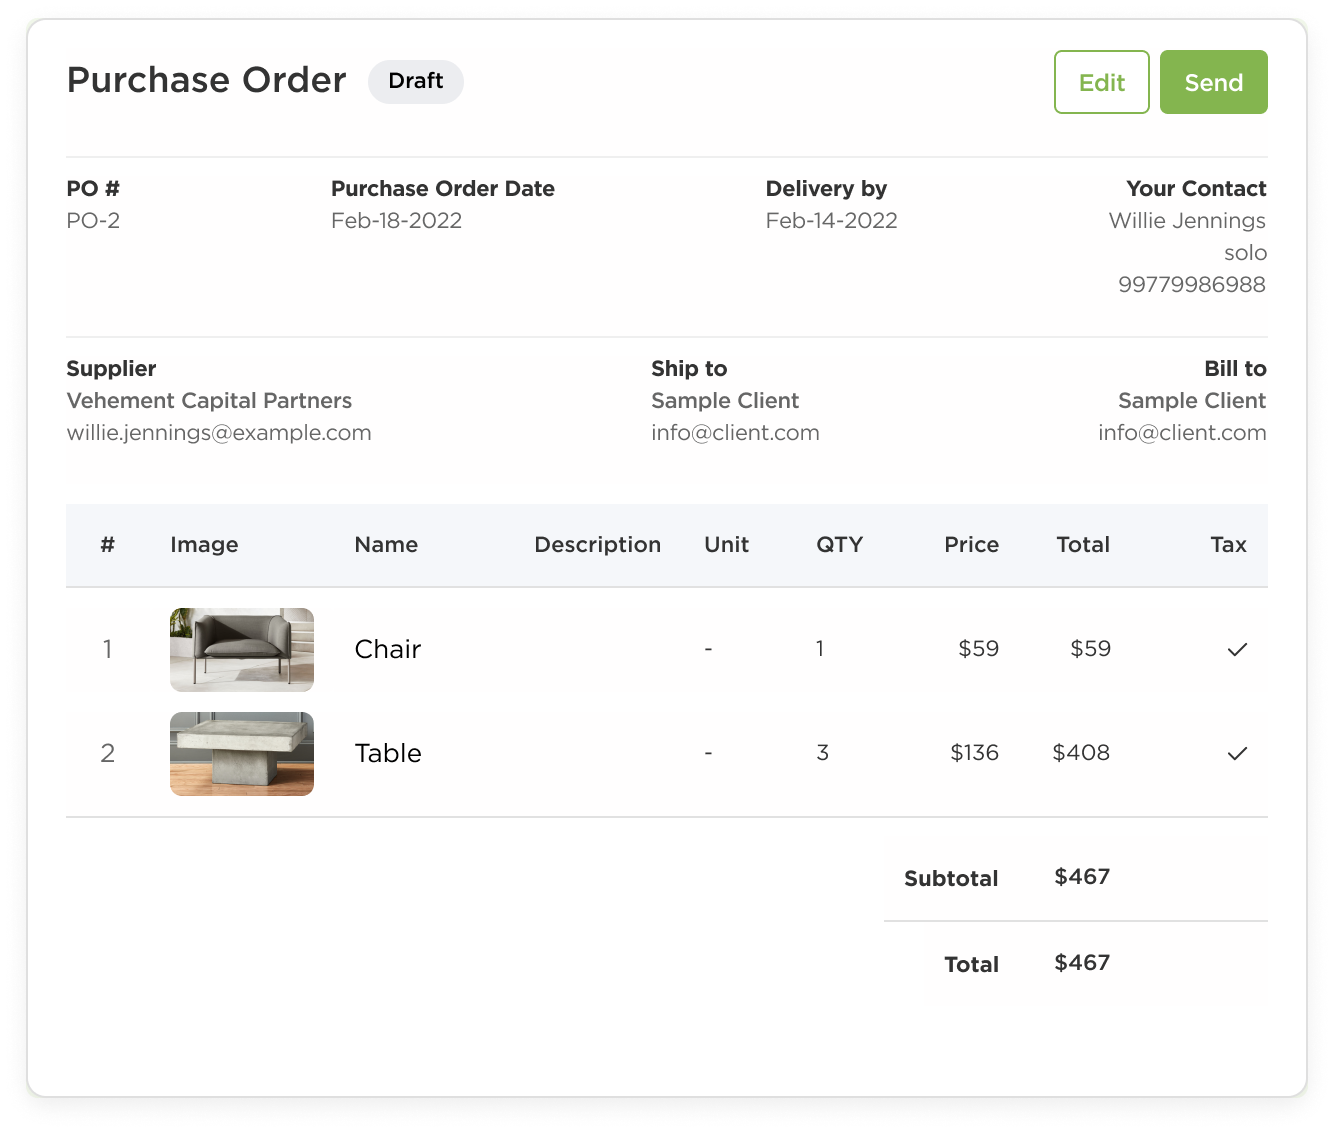Click the delivery date Feb-14-2022
1334x1132 pixels.
(x=831, y=220)
